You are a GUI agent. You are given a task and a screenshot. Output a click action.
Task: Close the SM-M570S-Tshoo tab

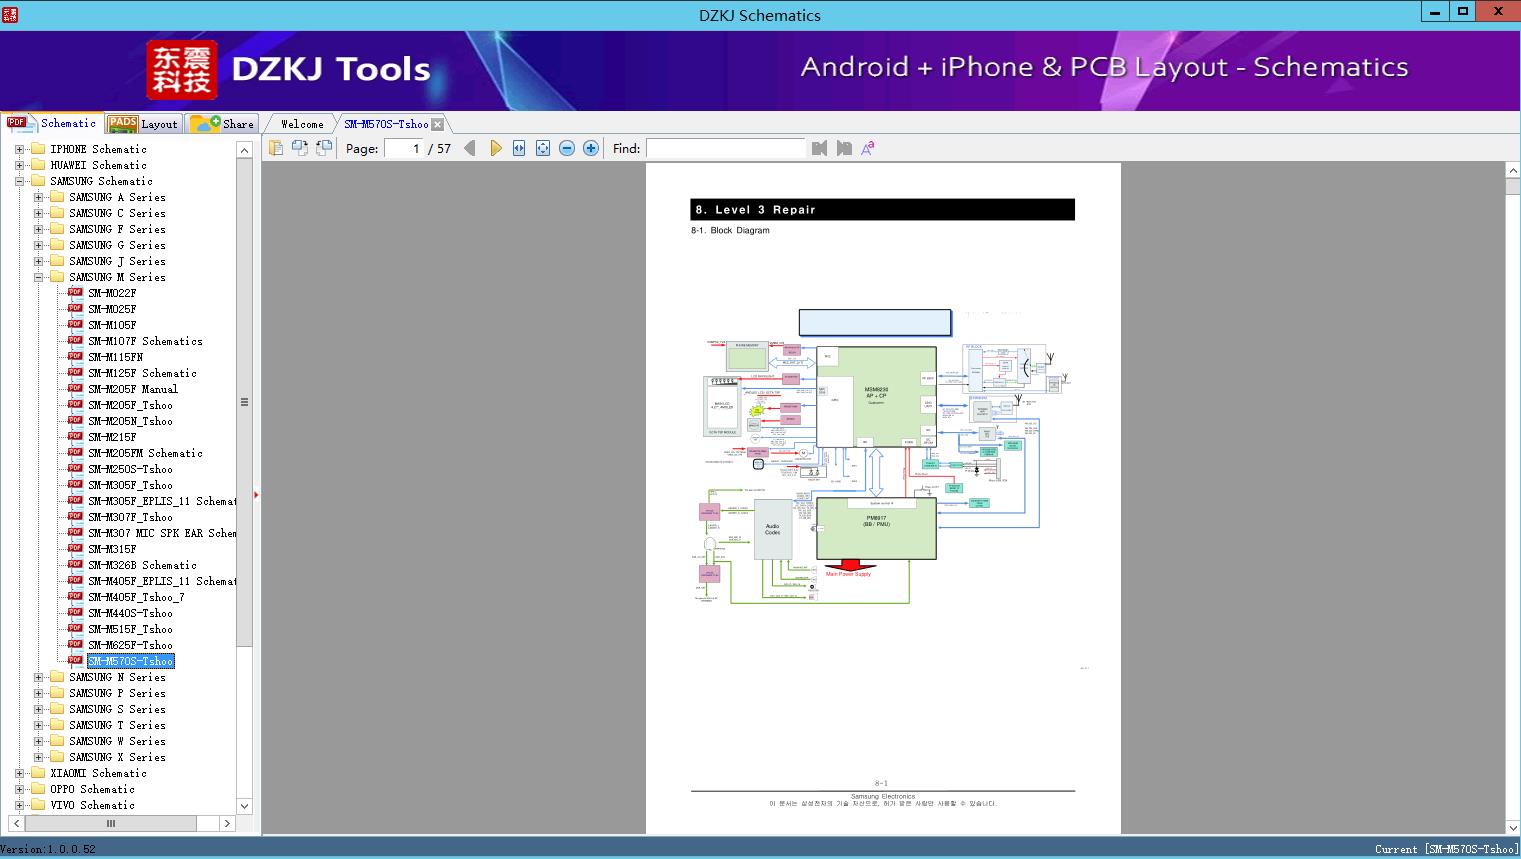pos(438,124)
